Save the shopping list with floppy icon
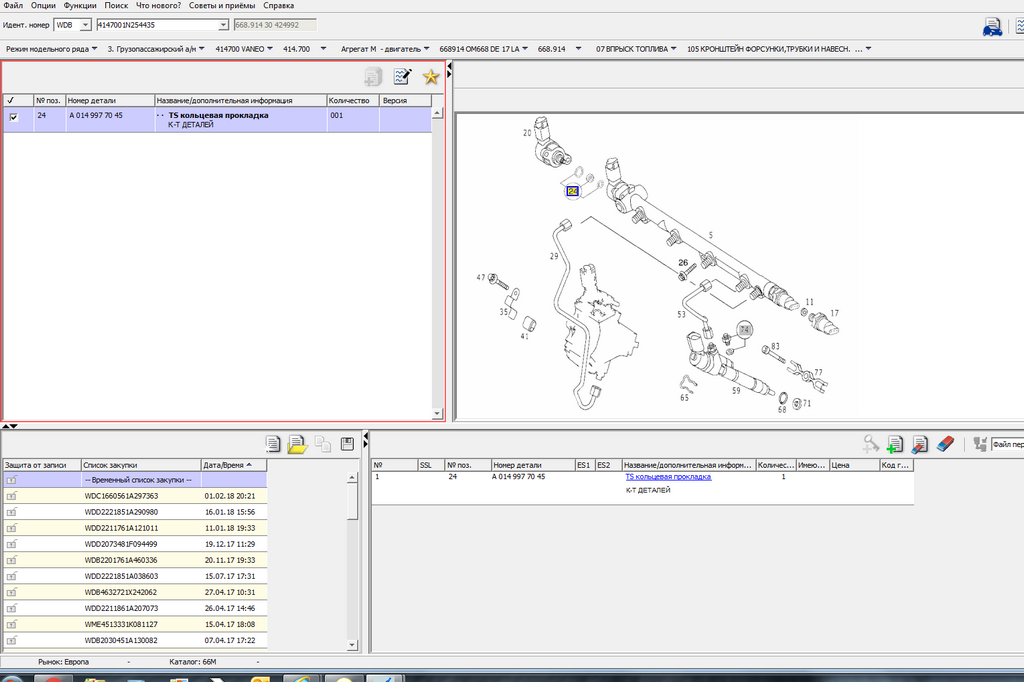1024x682 pixels. tap(348, 445)
